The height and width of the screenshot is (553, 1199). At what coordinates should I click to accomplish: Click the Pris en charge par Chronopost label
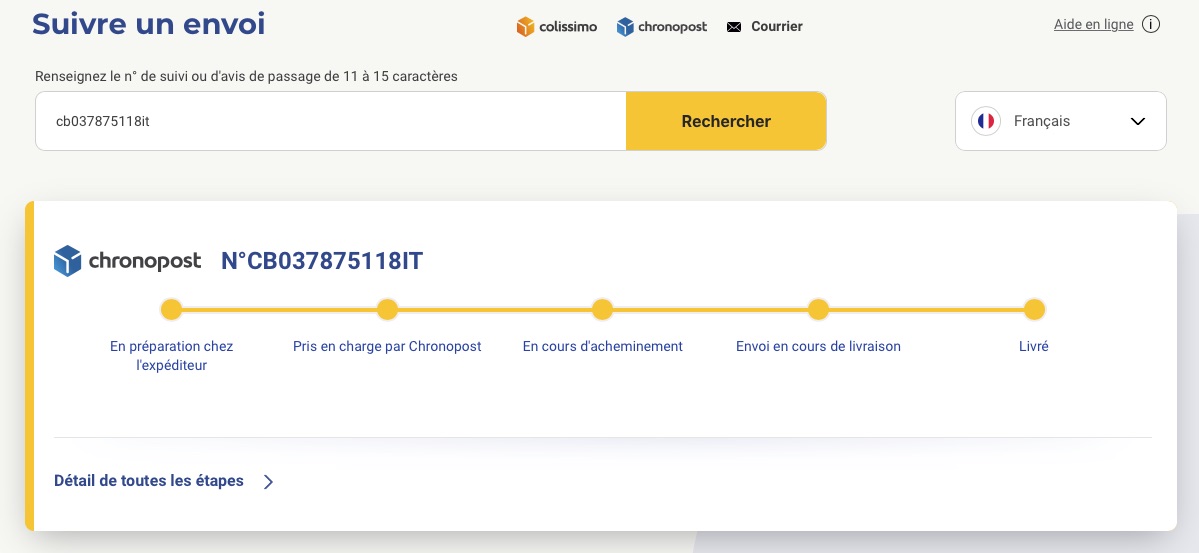[x=387, y=346]
